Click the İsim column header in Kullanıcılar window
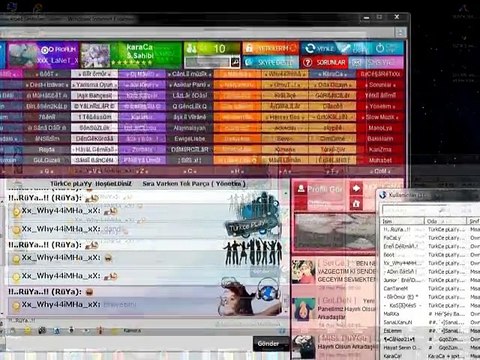Screen dimensions: 480x360 [x=402, y=221]
